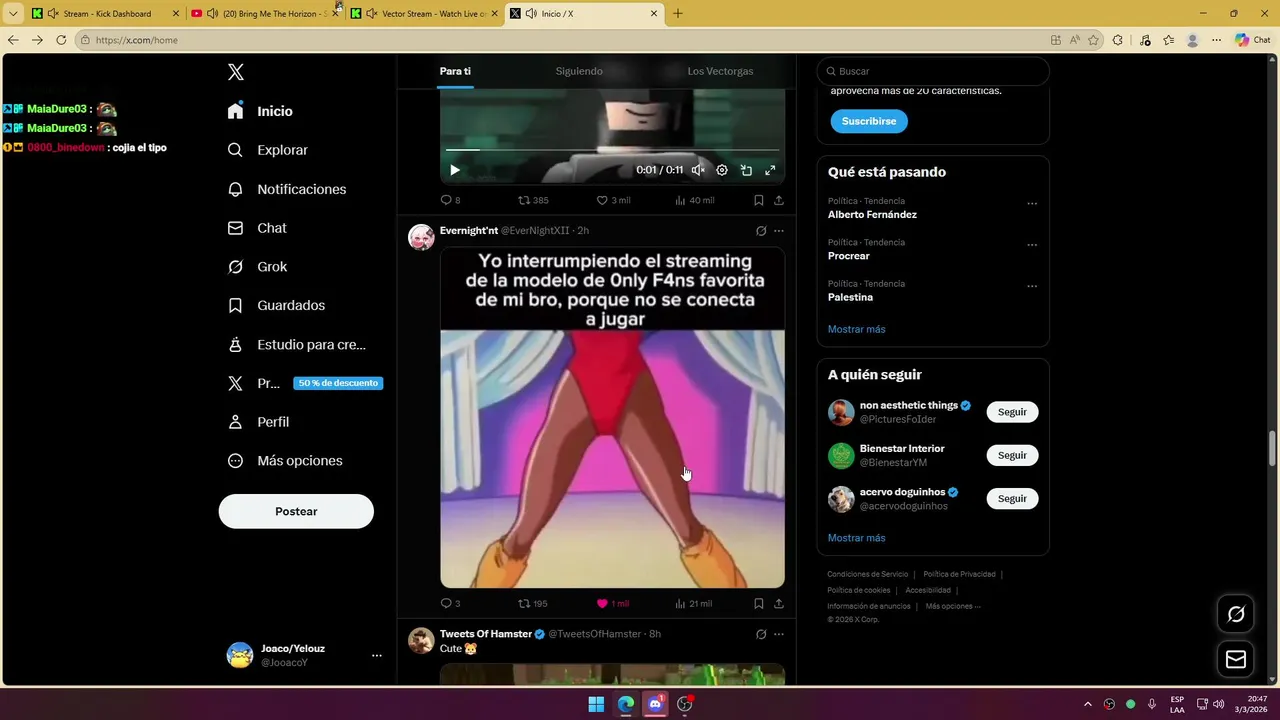Click Windows Start button
The height and width of the screenshot is (720, 1280).
click(596, 704)
